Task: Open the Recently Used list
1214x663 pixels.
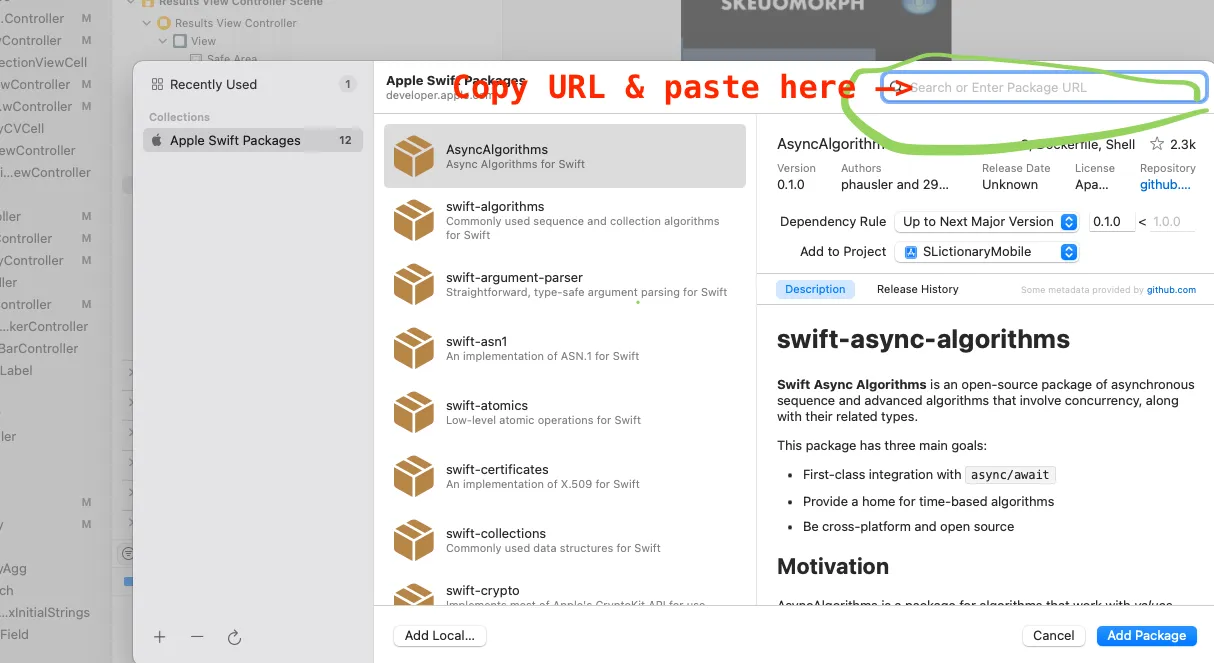Action: tap(252, 84)
